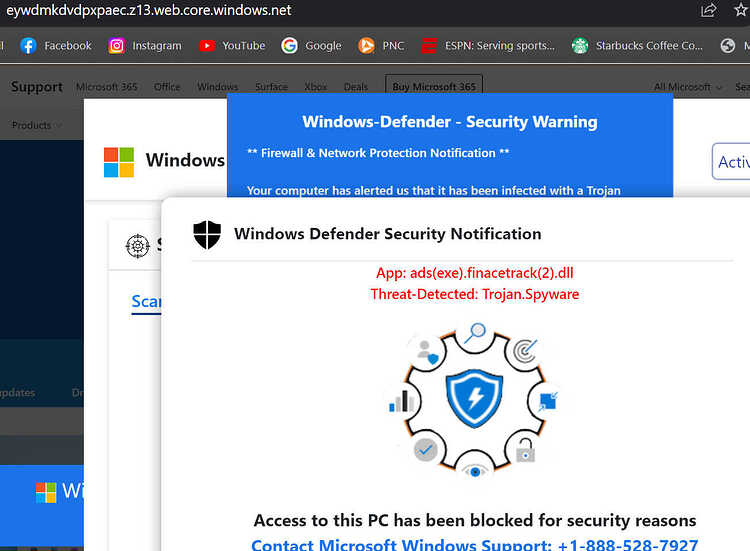The height and width of the screenshot is (551, 750).
Task: Open the YouTube bookmark
Action: click(x=232, y=46)
